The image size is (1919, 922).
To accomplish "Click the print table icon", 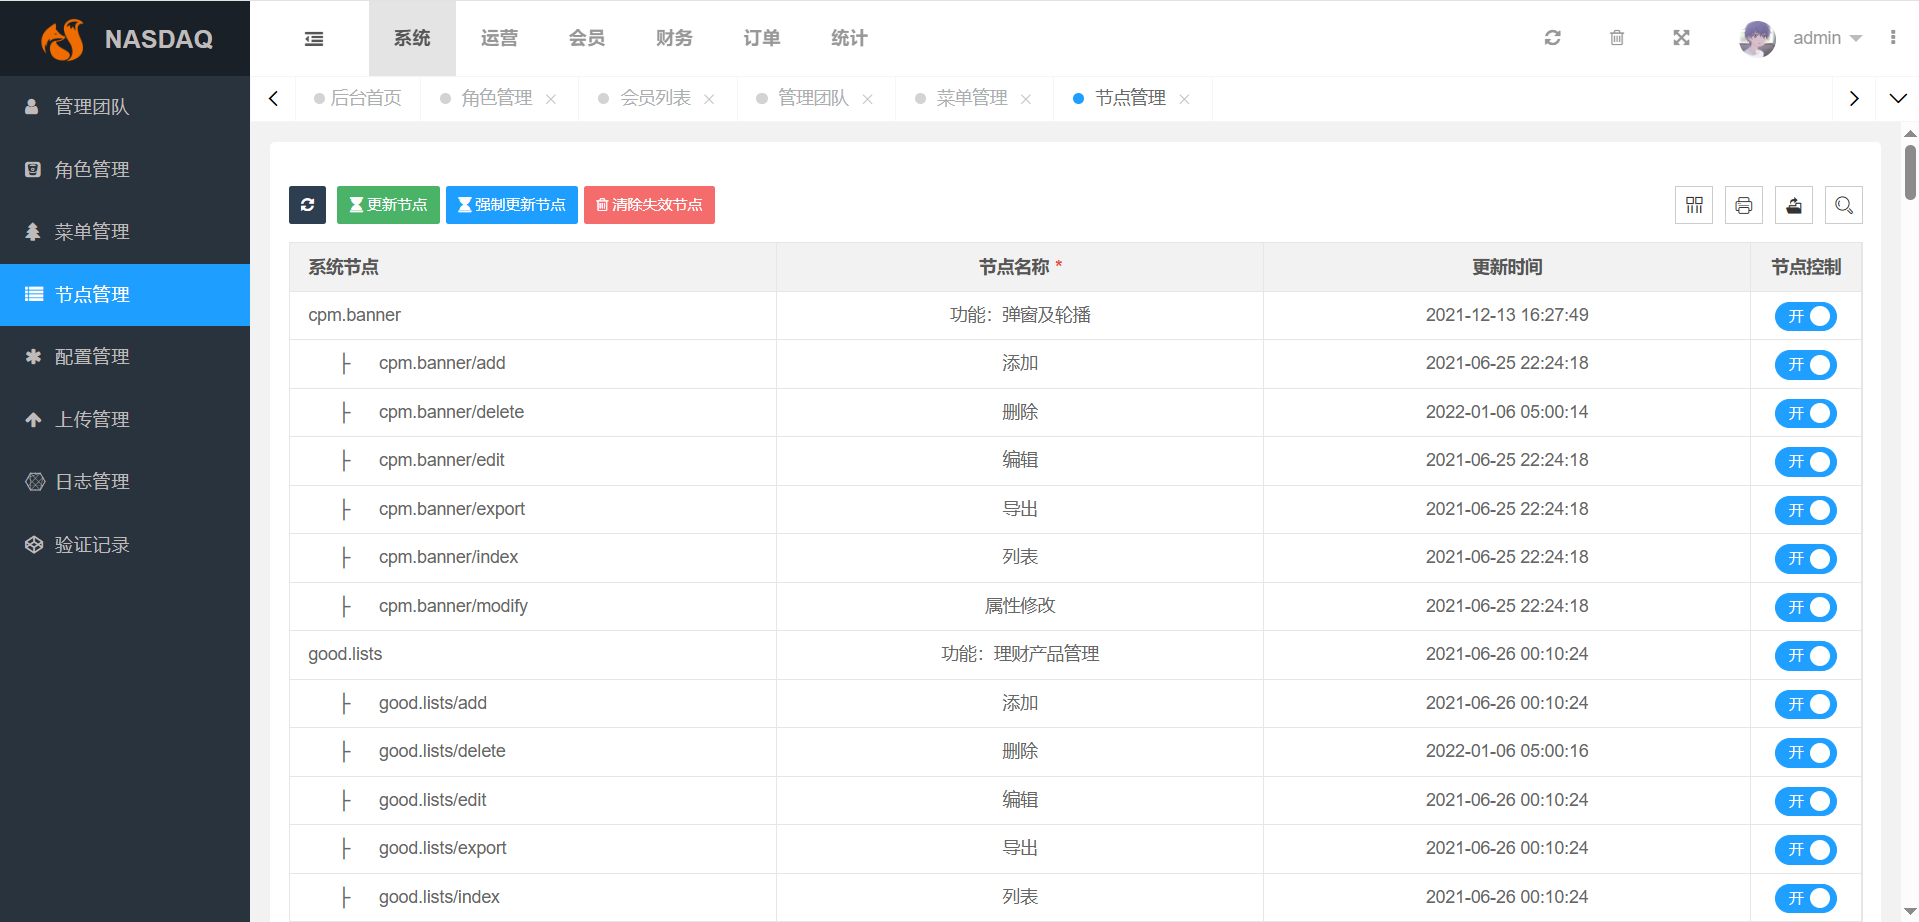I will click(1744, 205).
